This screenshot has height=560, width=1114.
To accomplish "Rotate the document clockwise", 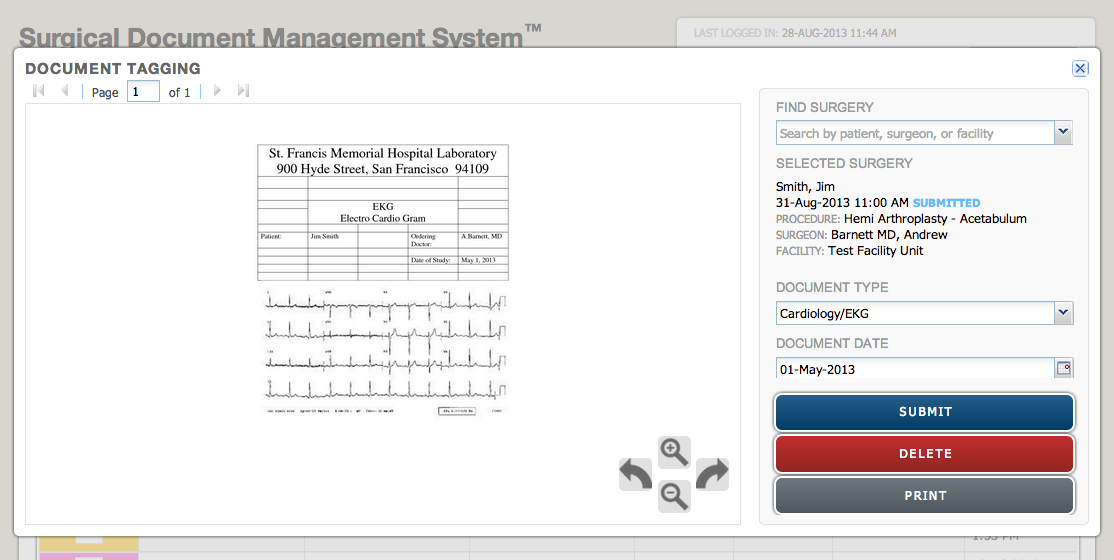I will point(712,474).
